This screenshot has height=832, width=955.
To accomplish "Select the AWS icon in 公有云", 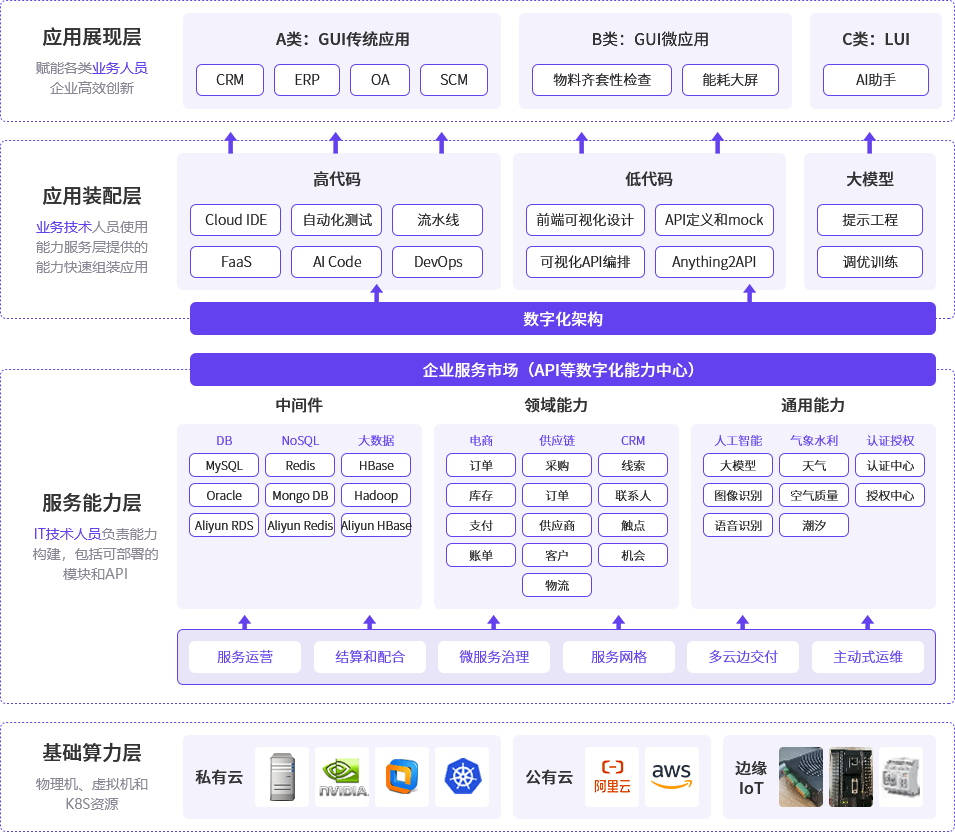I will [671, 777].
